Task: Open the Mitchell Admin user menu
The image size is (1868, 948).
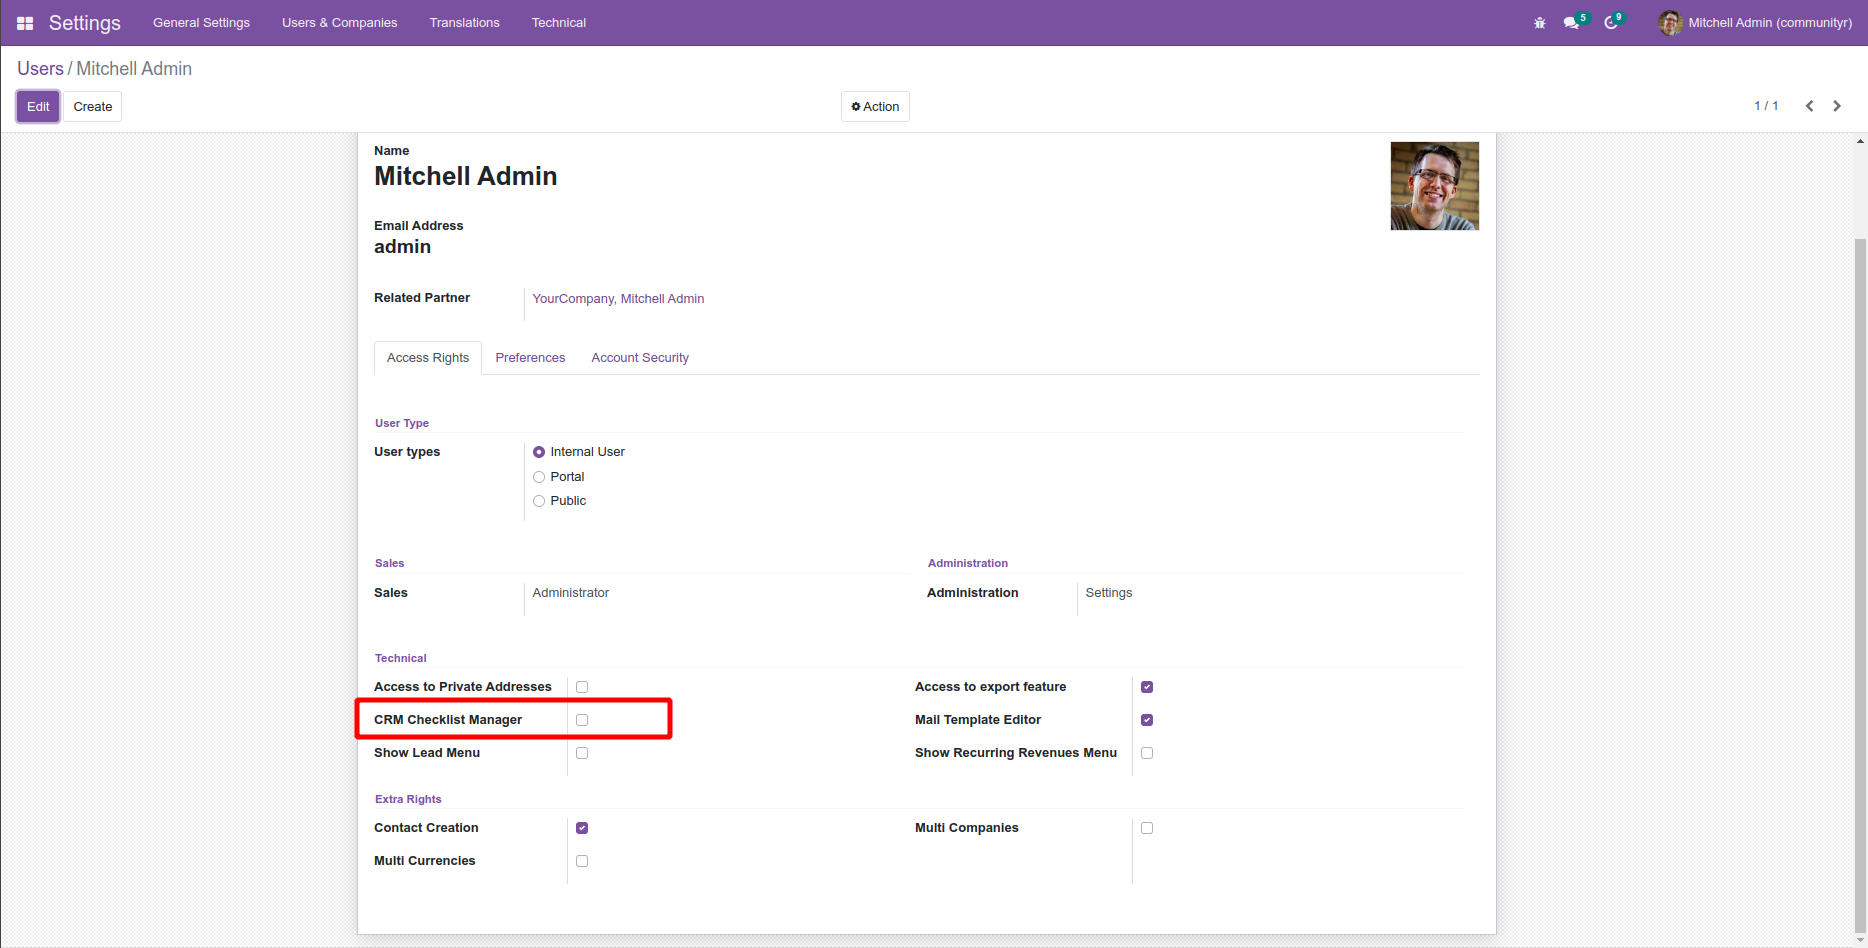Action: coord(1755,23)
